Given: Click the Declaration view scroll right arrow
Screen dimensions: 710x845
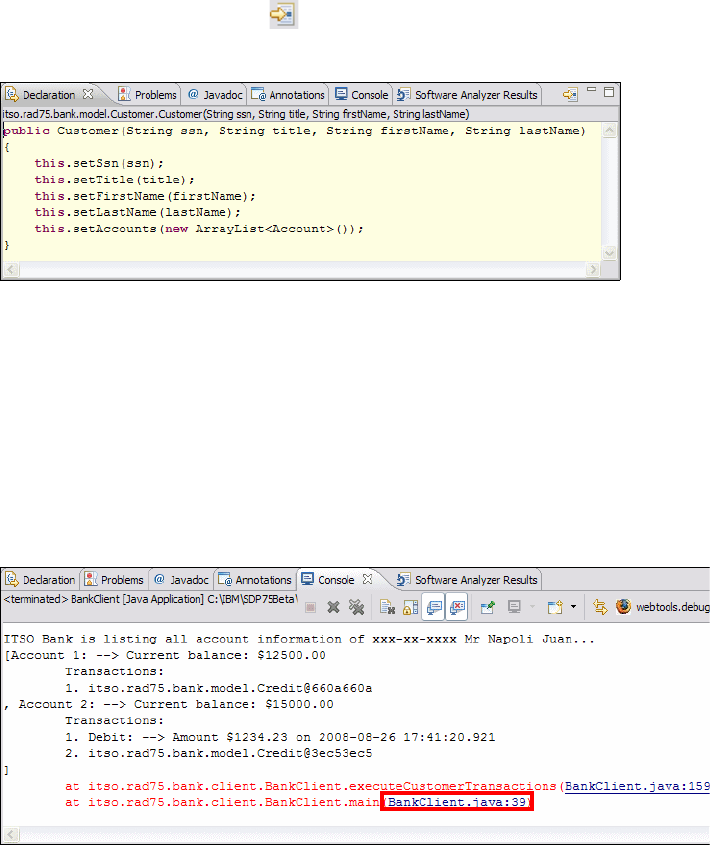Looking at the screenshot, I should click(x=592, y=269).
